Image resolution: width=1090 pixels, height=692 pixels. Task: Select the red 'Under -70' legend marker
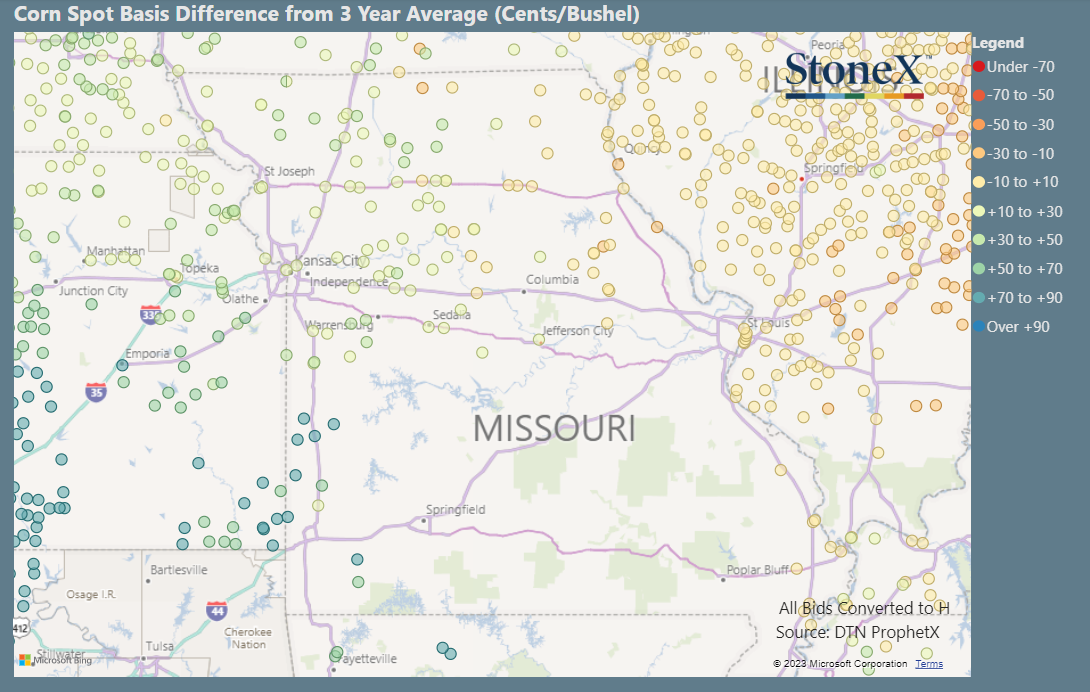(980, 67)
